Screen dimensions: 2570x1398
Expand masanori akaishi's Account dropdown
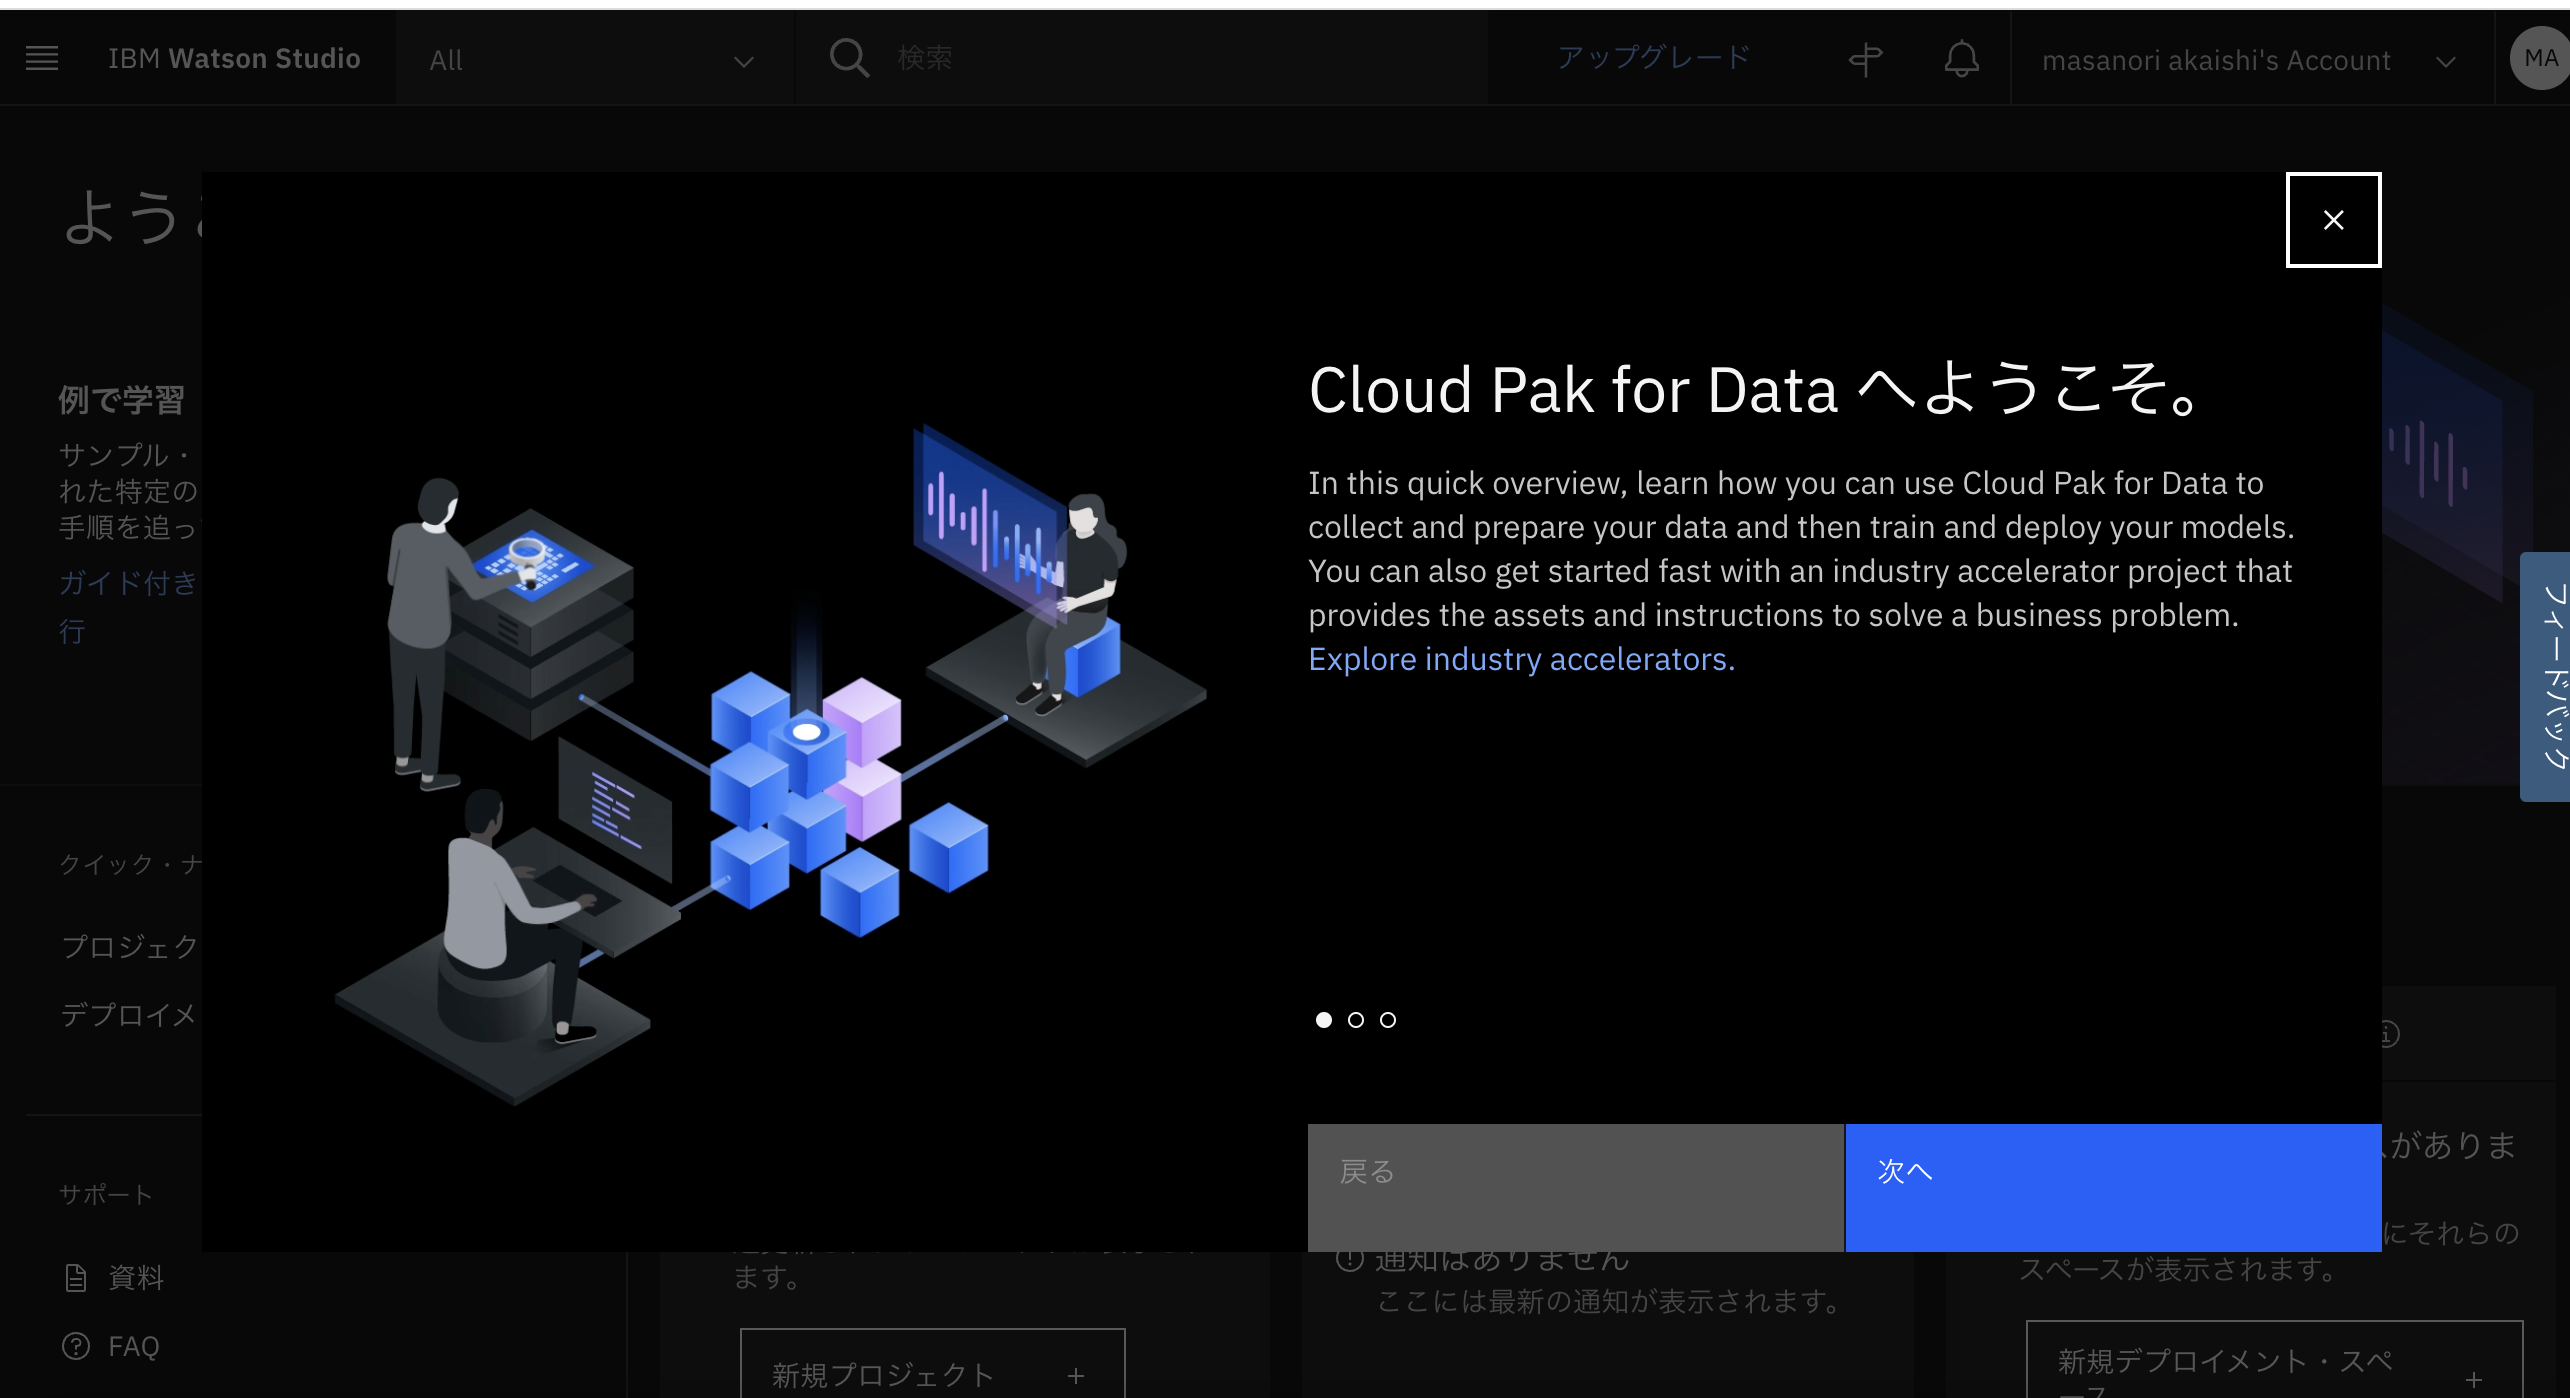(2447, 60)
